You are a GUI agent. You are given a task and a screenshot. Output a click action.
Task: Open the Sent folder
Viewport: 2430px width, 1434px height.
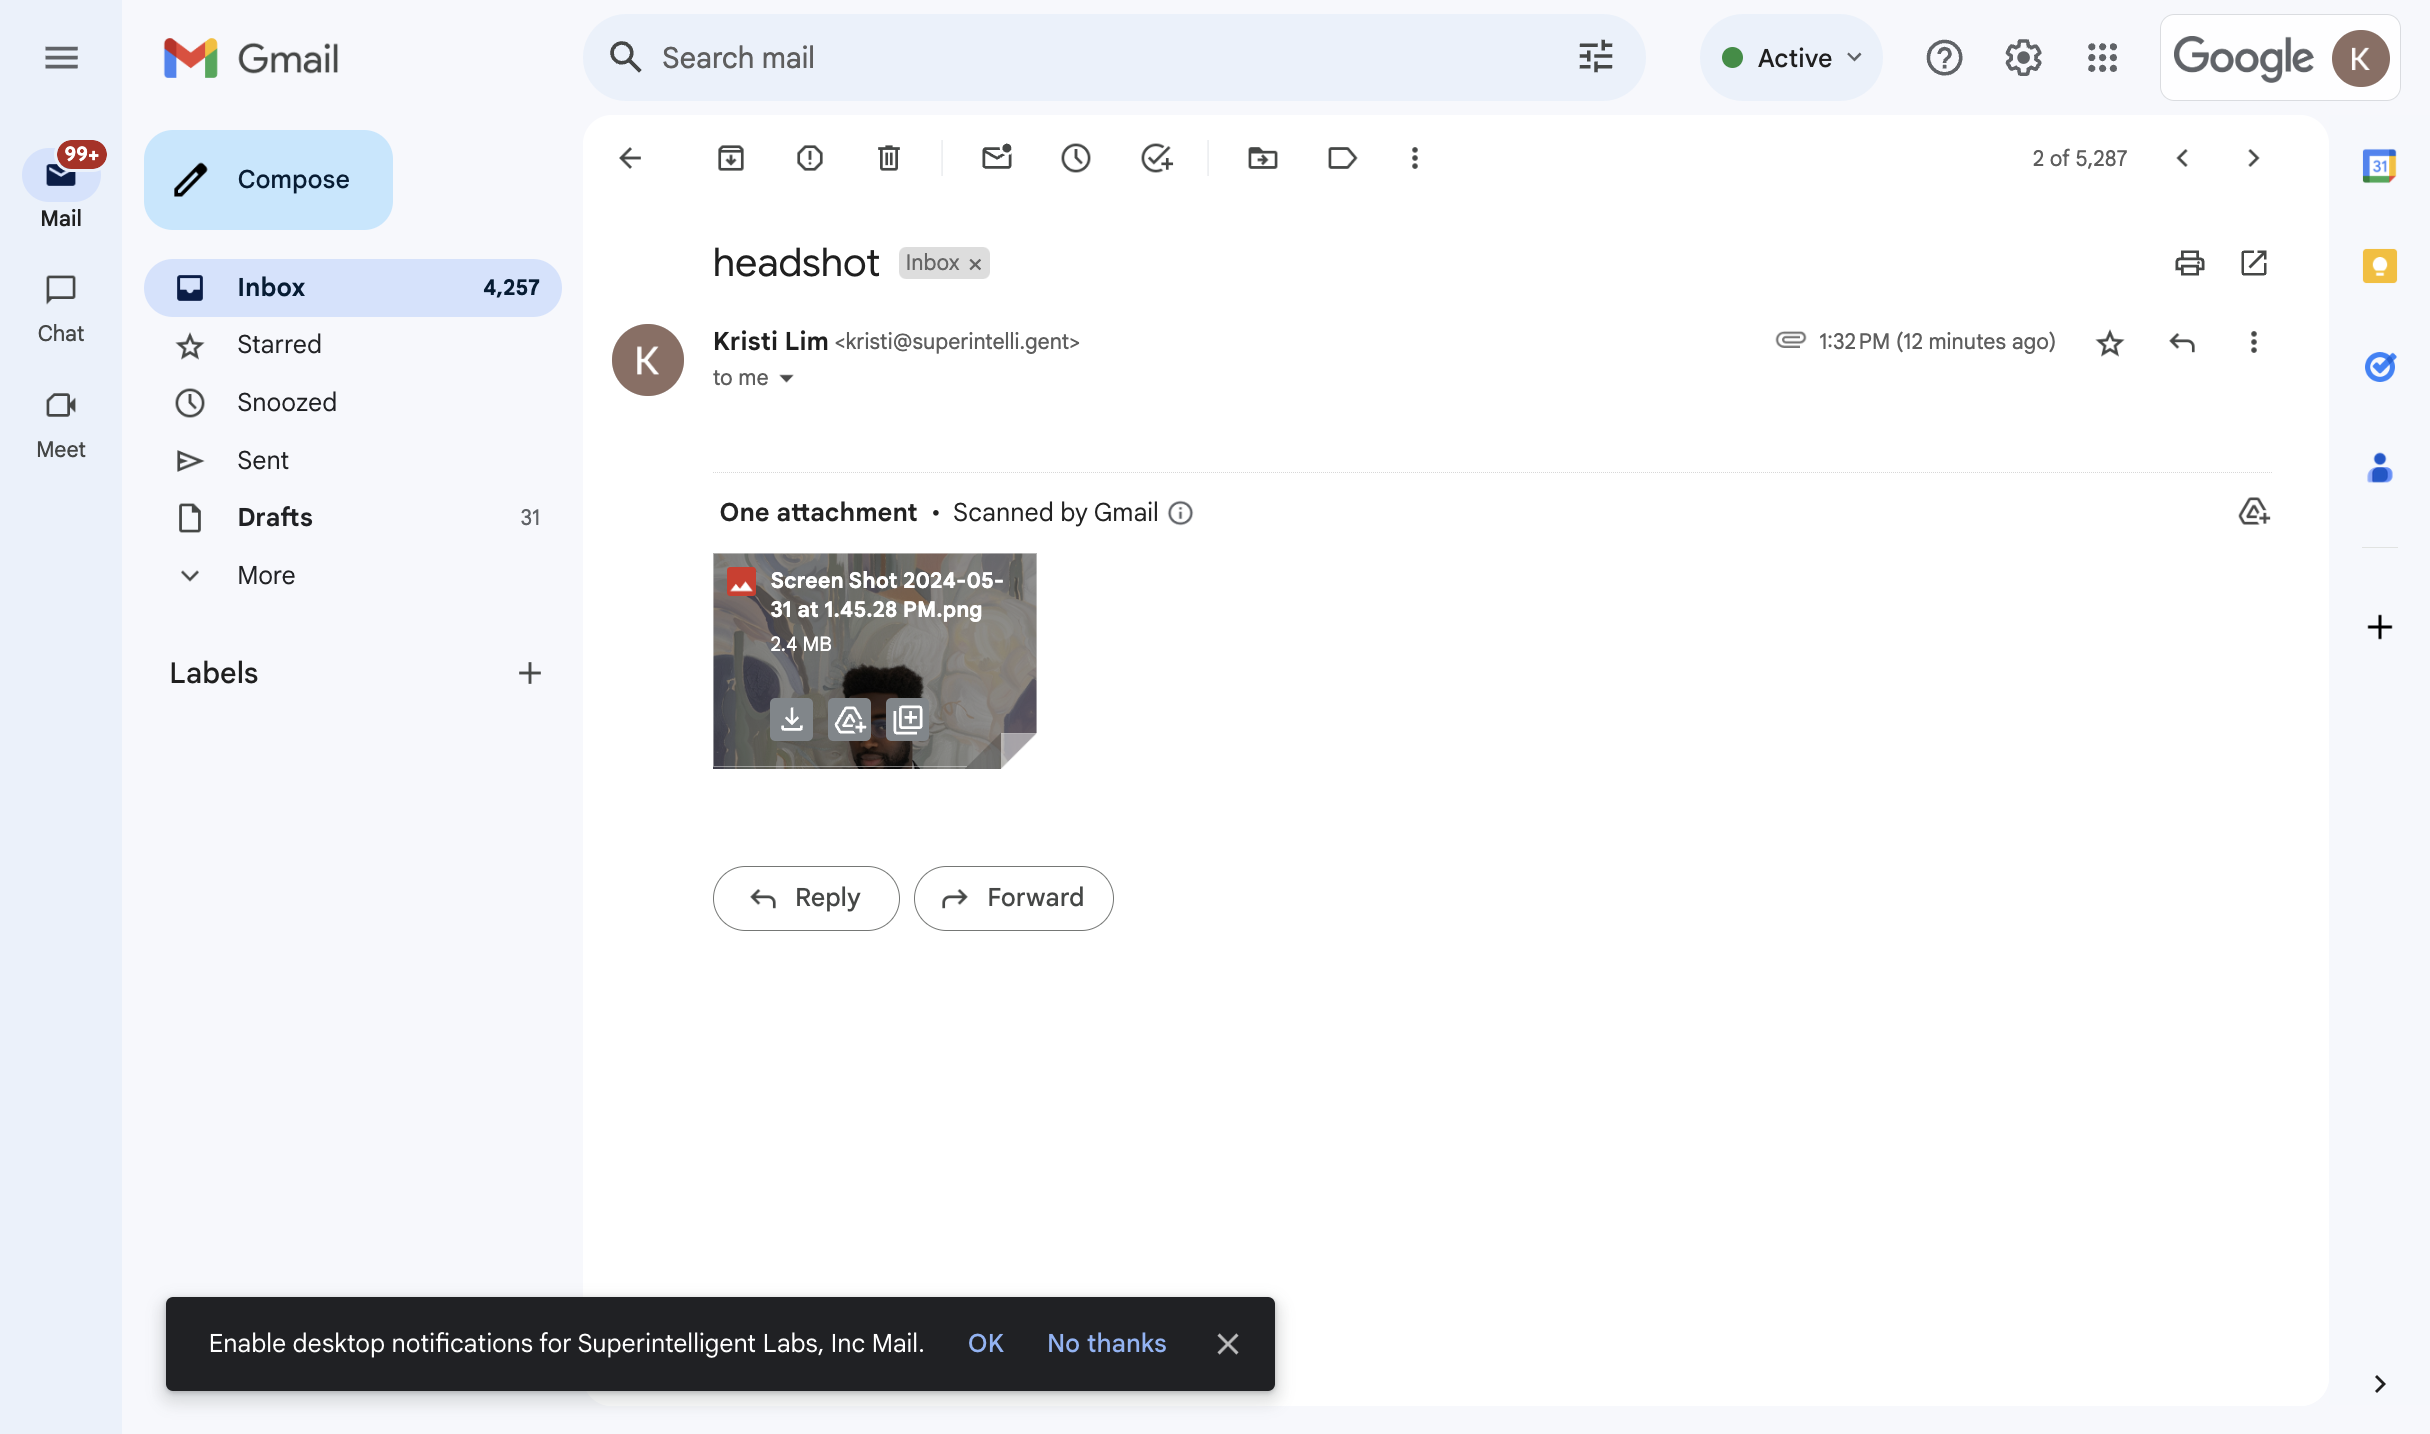pyautogui.click(x=262, y=460)
